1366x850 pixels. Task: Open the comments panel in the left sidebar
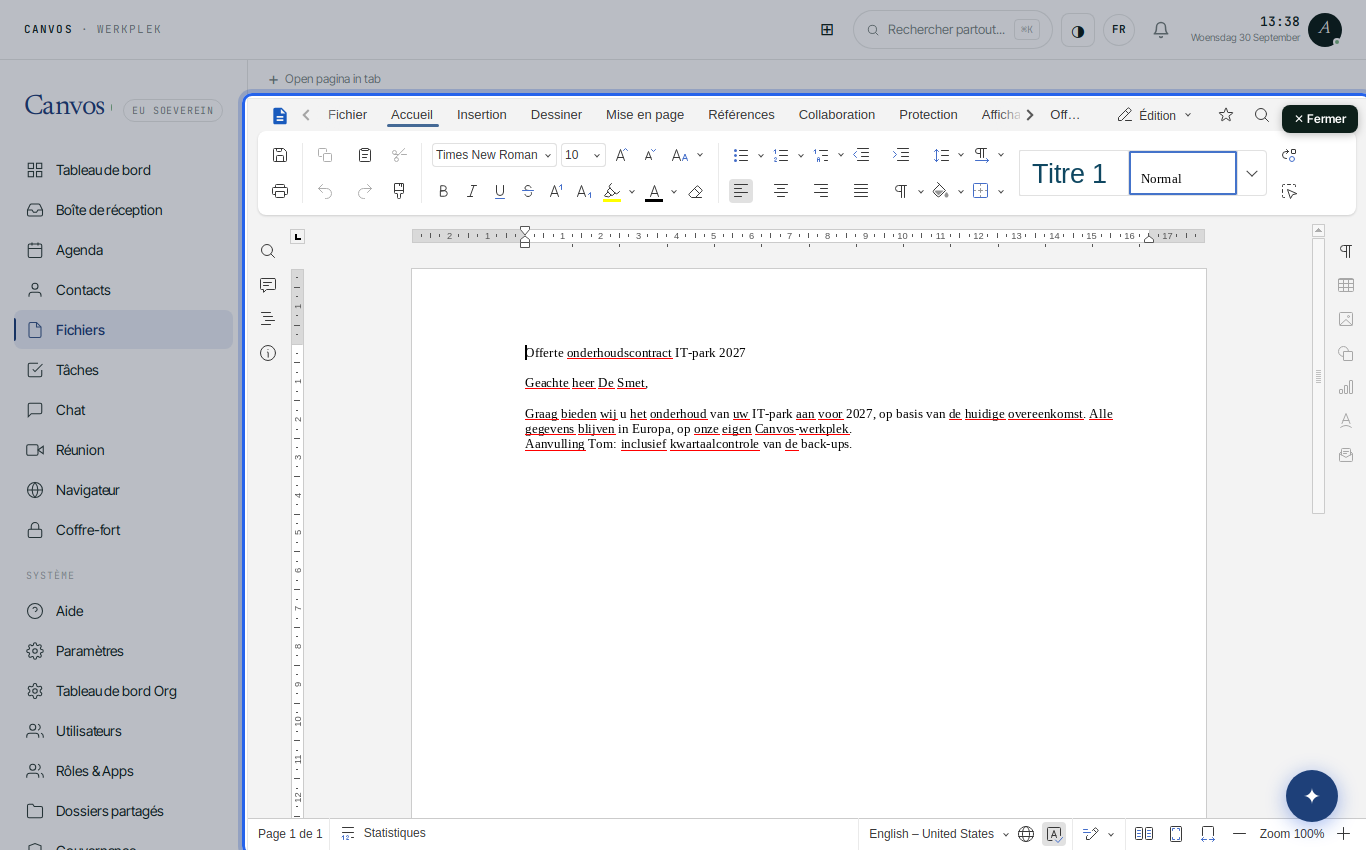pyautogui.click(x=268, y=285)
